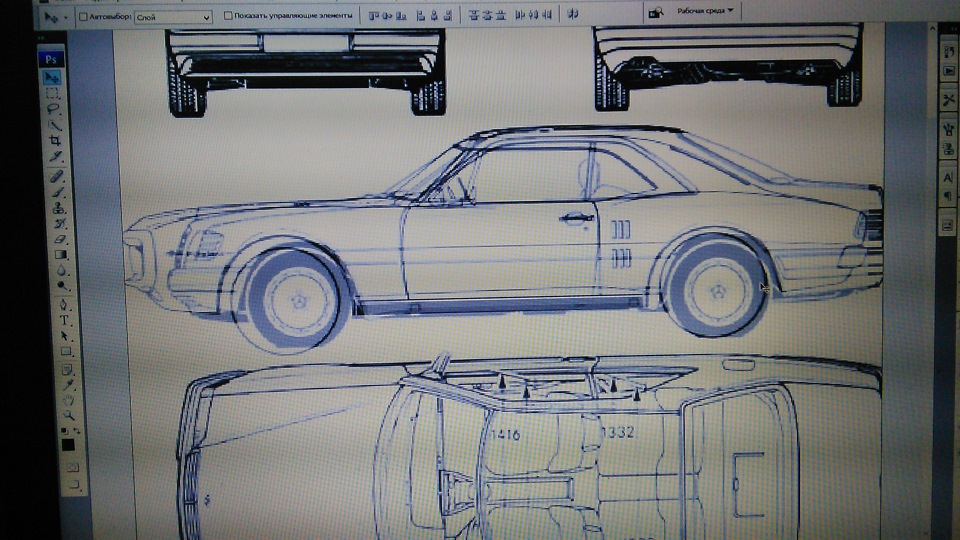The width and height of the screenshot is (960, 540).
Task: Select the Quick Selection tool
Action: point(54,125)
